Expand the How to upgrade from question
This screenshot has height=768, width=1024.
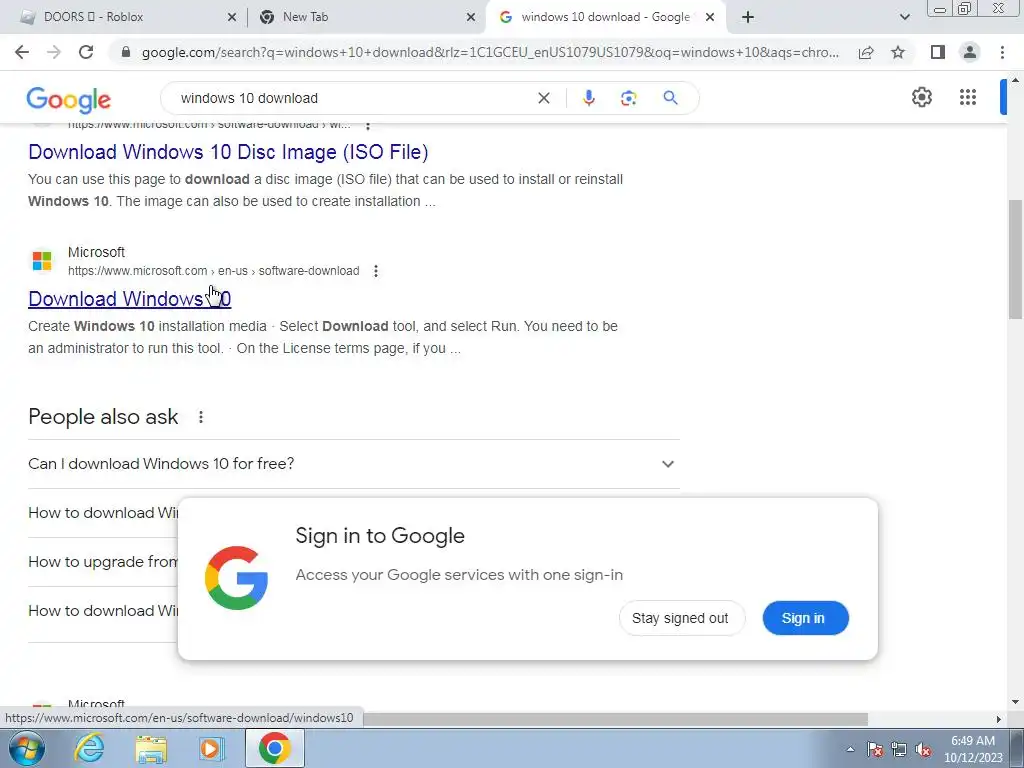103,562
